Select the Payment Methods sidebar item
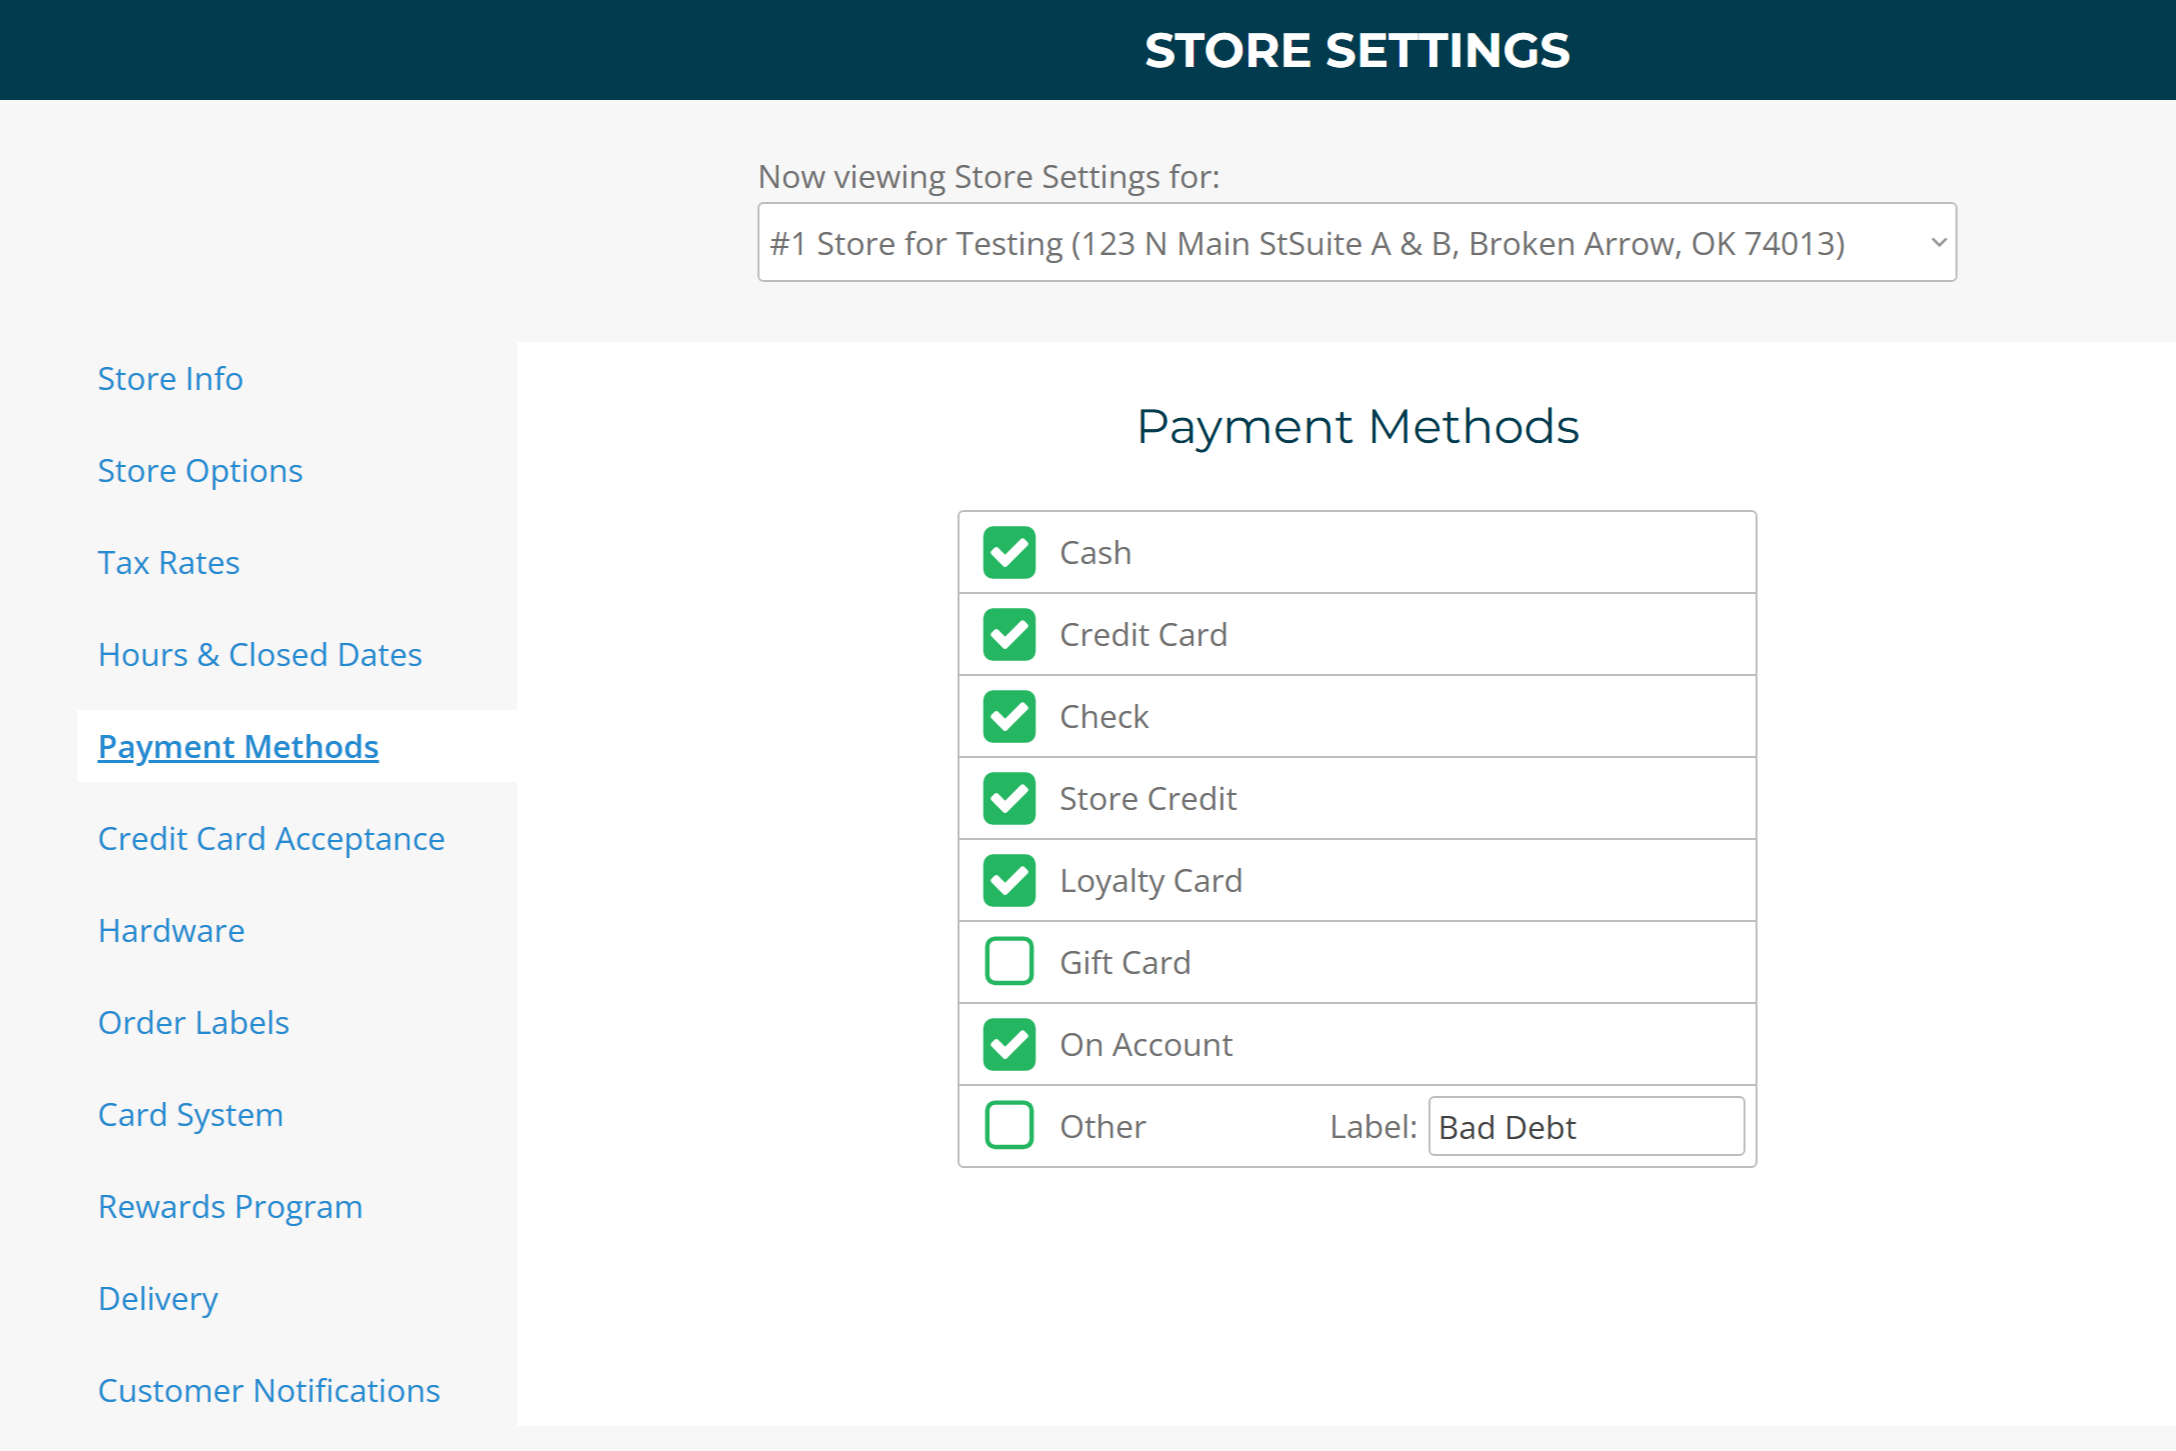Viewport: 2176px width, 1451px height. pos(238,747)
